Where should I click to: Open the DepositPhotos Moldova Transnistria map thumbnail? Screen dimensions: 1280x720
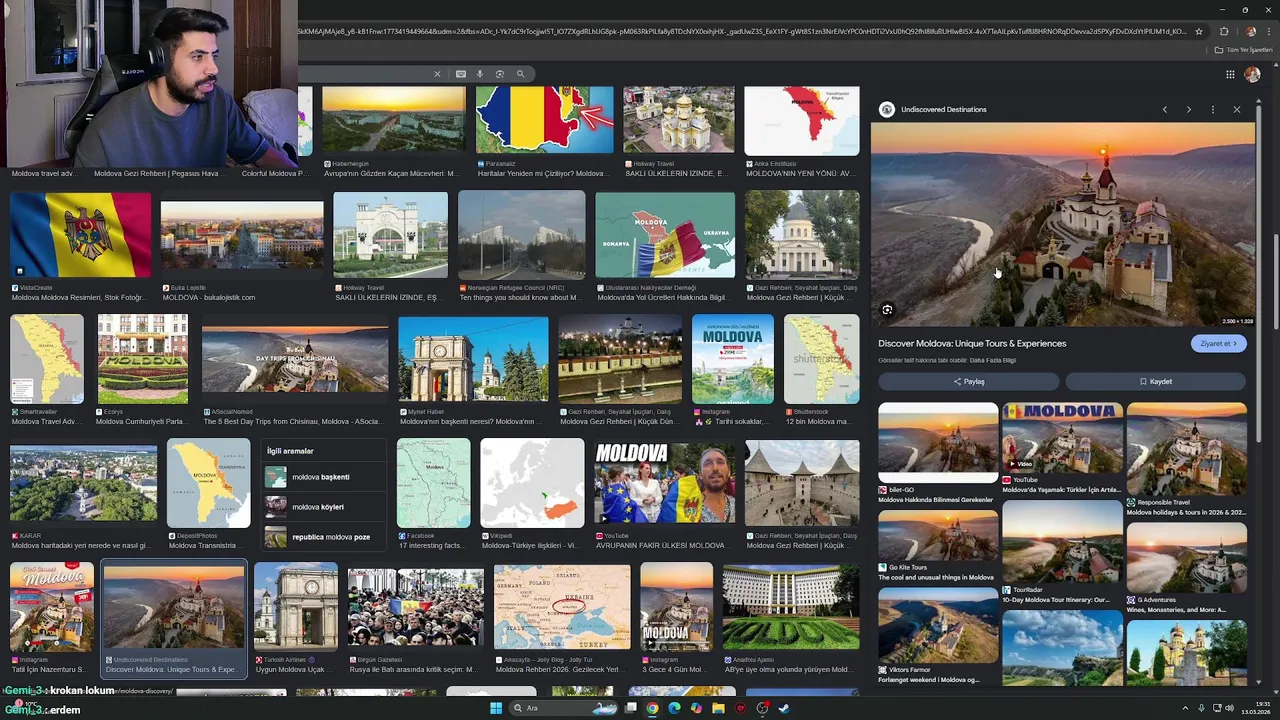pos(208,483)
